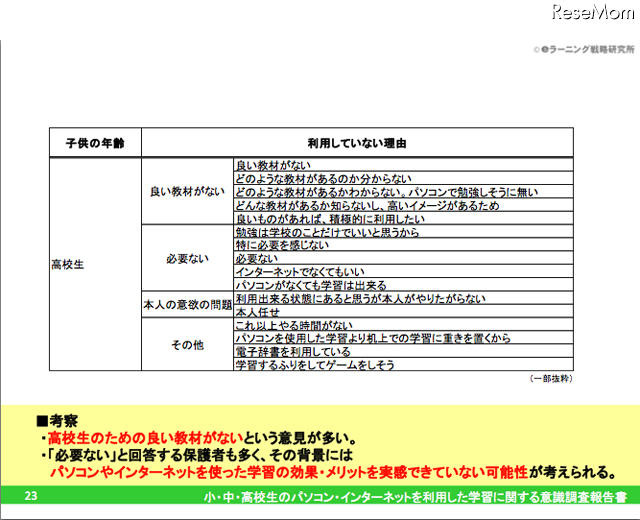Screen dimensions: 640x520
Task: Click the 子供の年齢 column header
Action: [x=95, y=143]
